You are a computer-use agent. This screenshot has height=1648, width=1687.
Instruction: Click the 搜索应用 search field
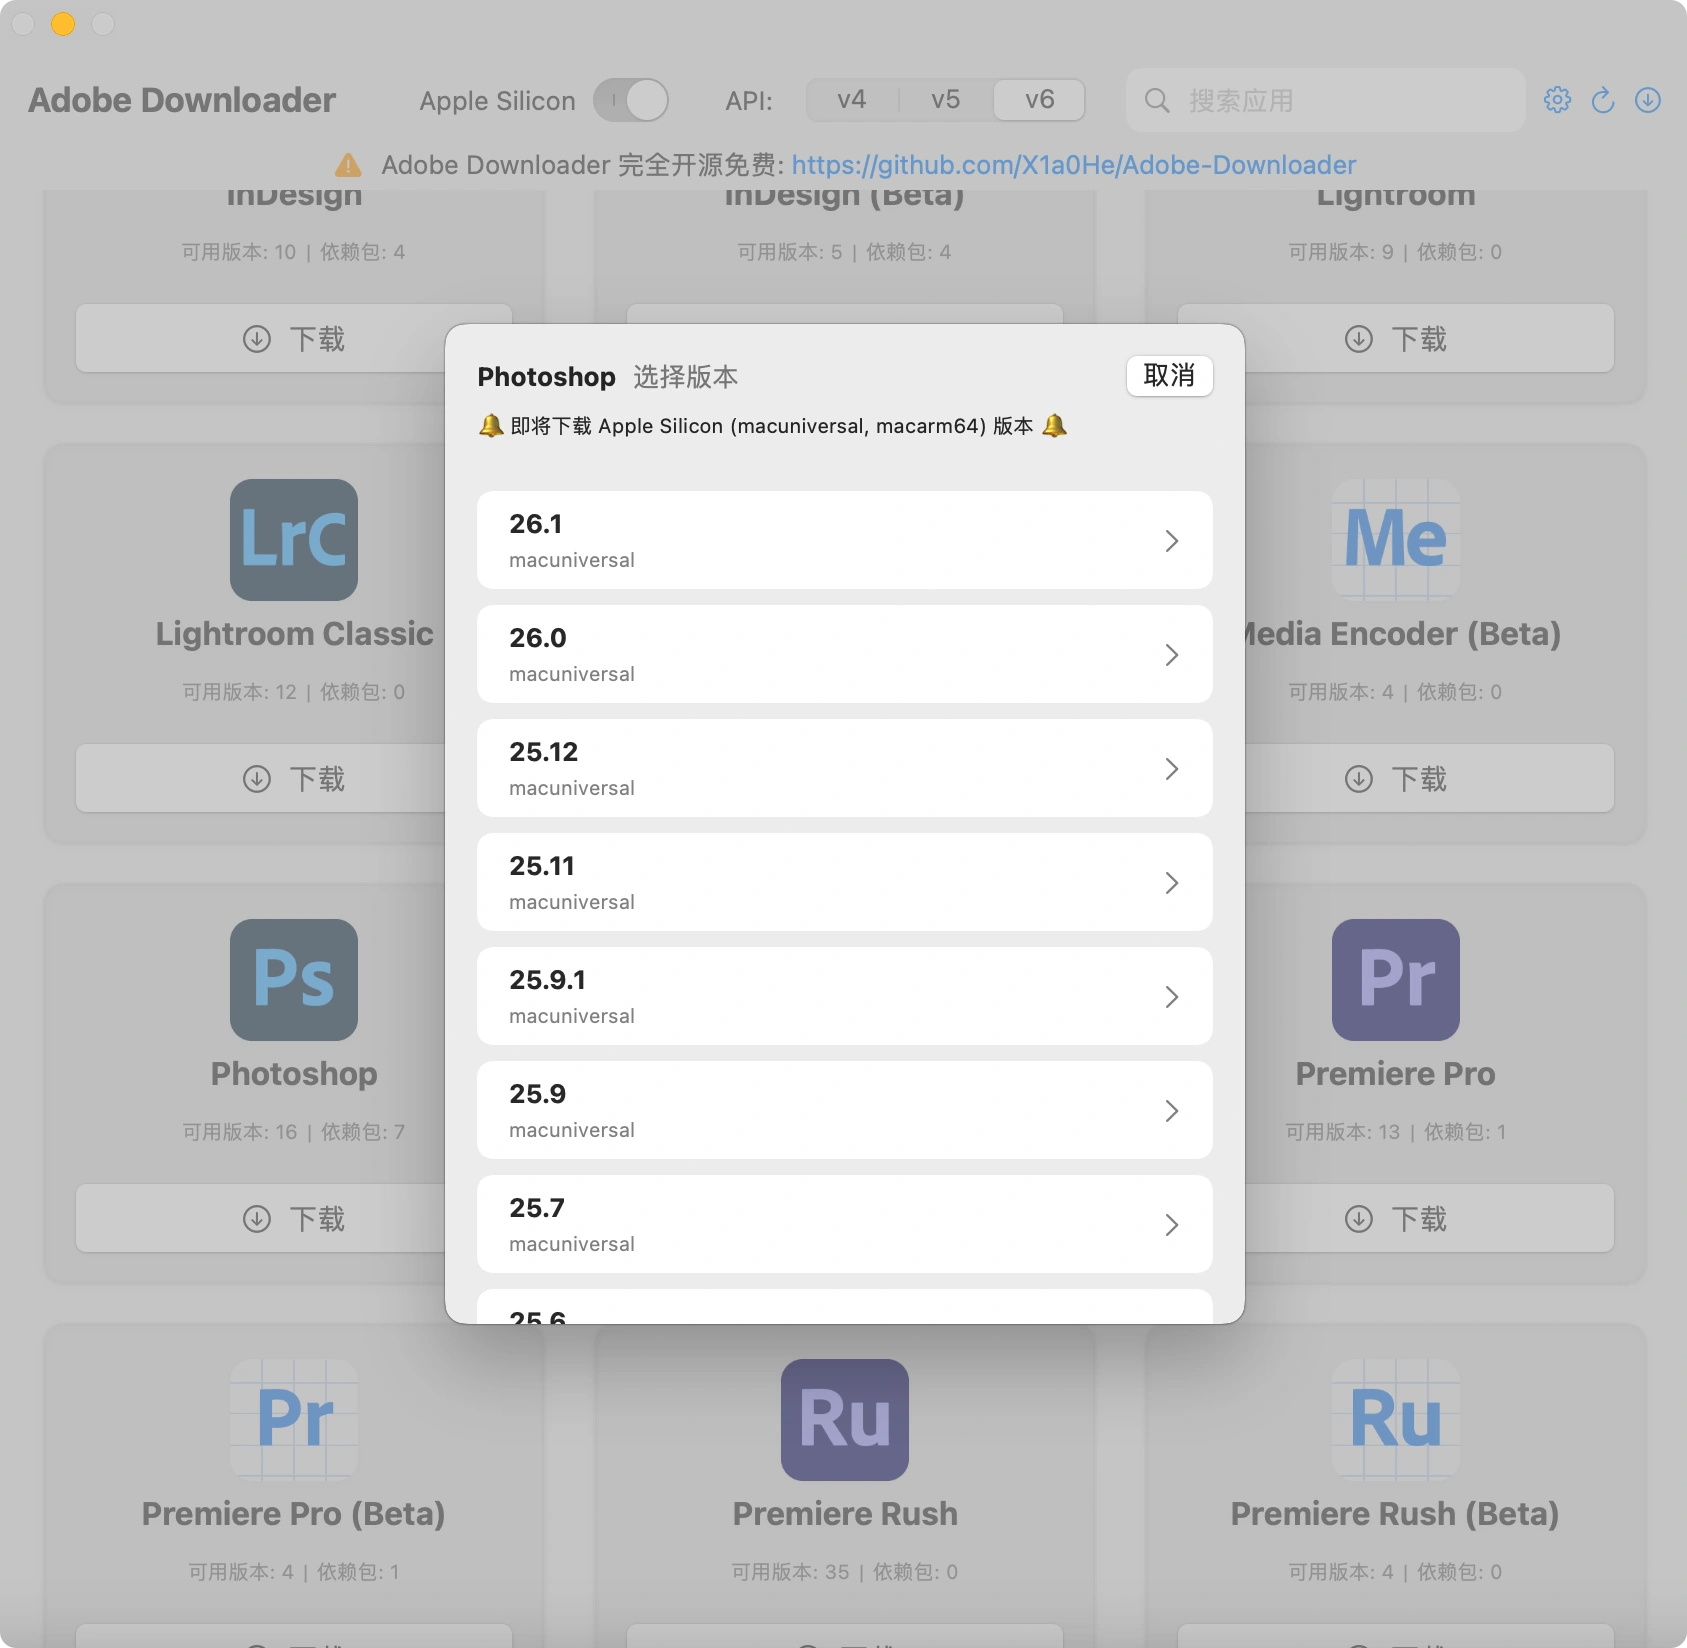pos(1326,100)
